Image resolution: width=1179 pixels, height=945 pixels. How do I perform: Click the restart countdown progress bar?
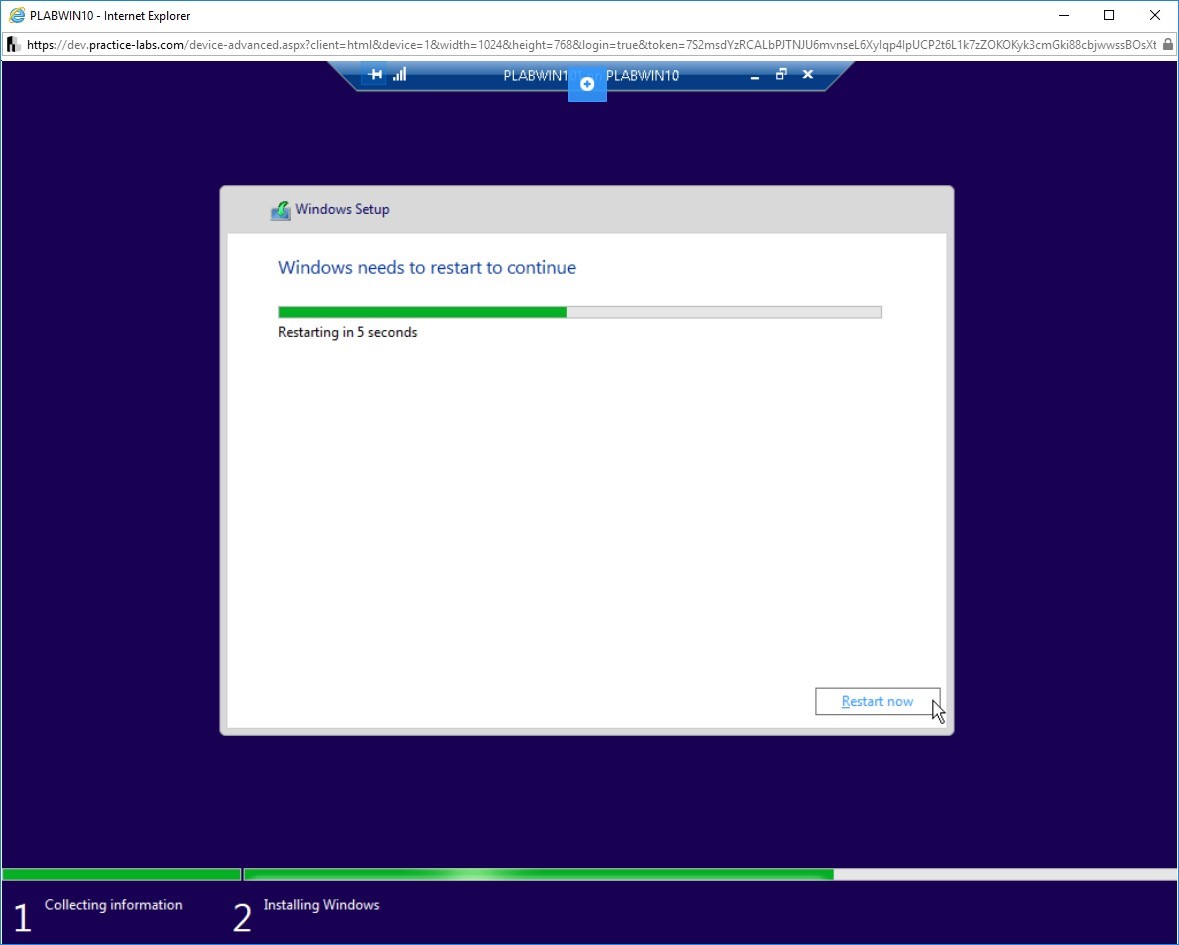tap(580, 312)
